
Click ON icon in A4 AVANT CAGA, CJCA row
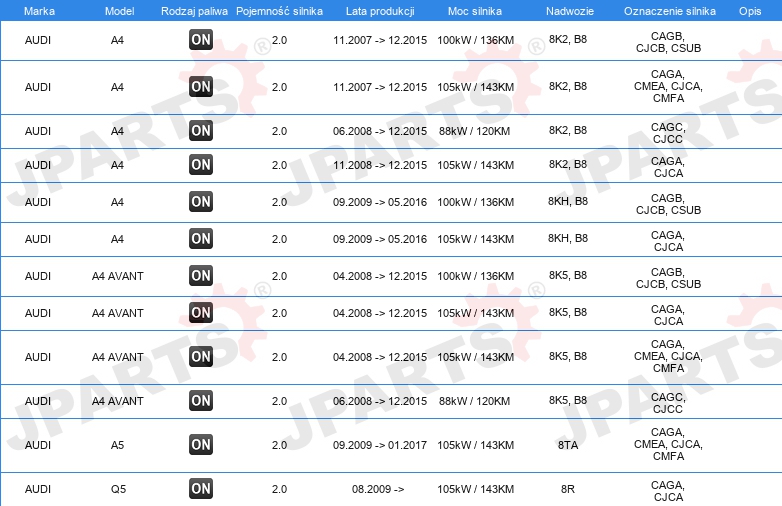201,313
